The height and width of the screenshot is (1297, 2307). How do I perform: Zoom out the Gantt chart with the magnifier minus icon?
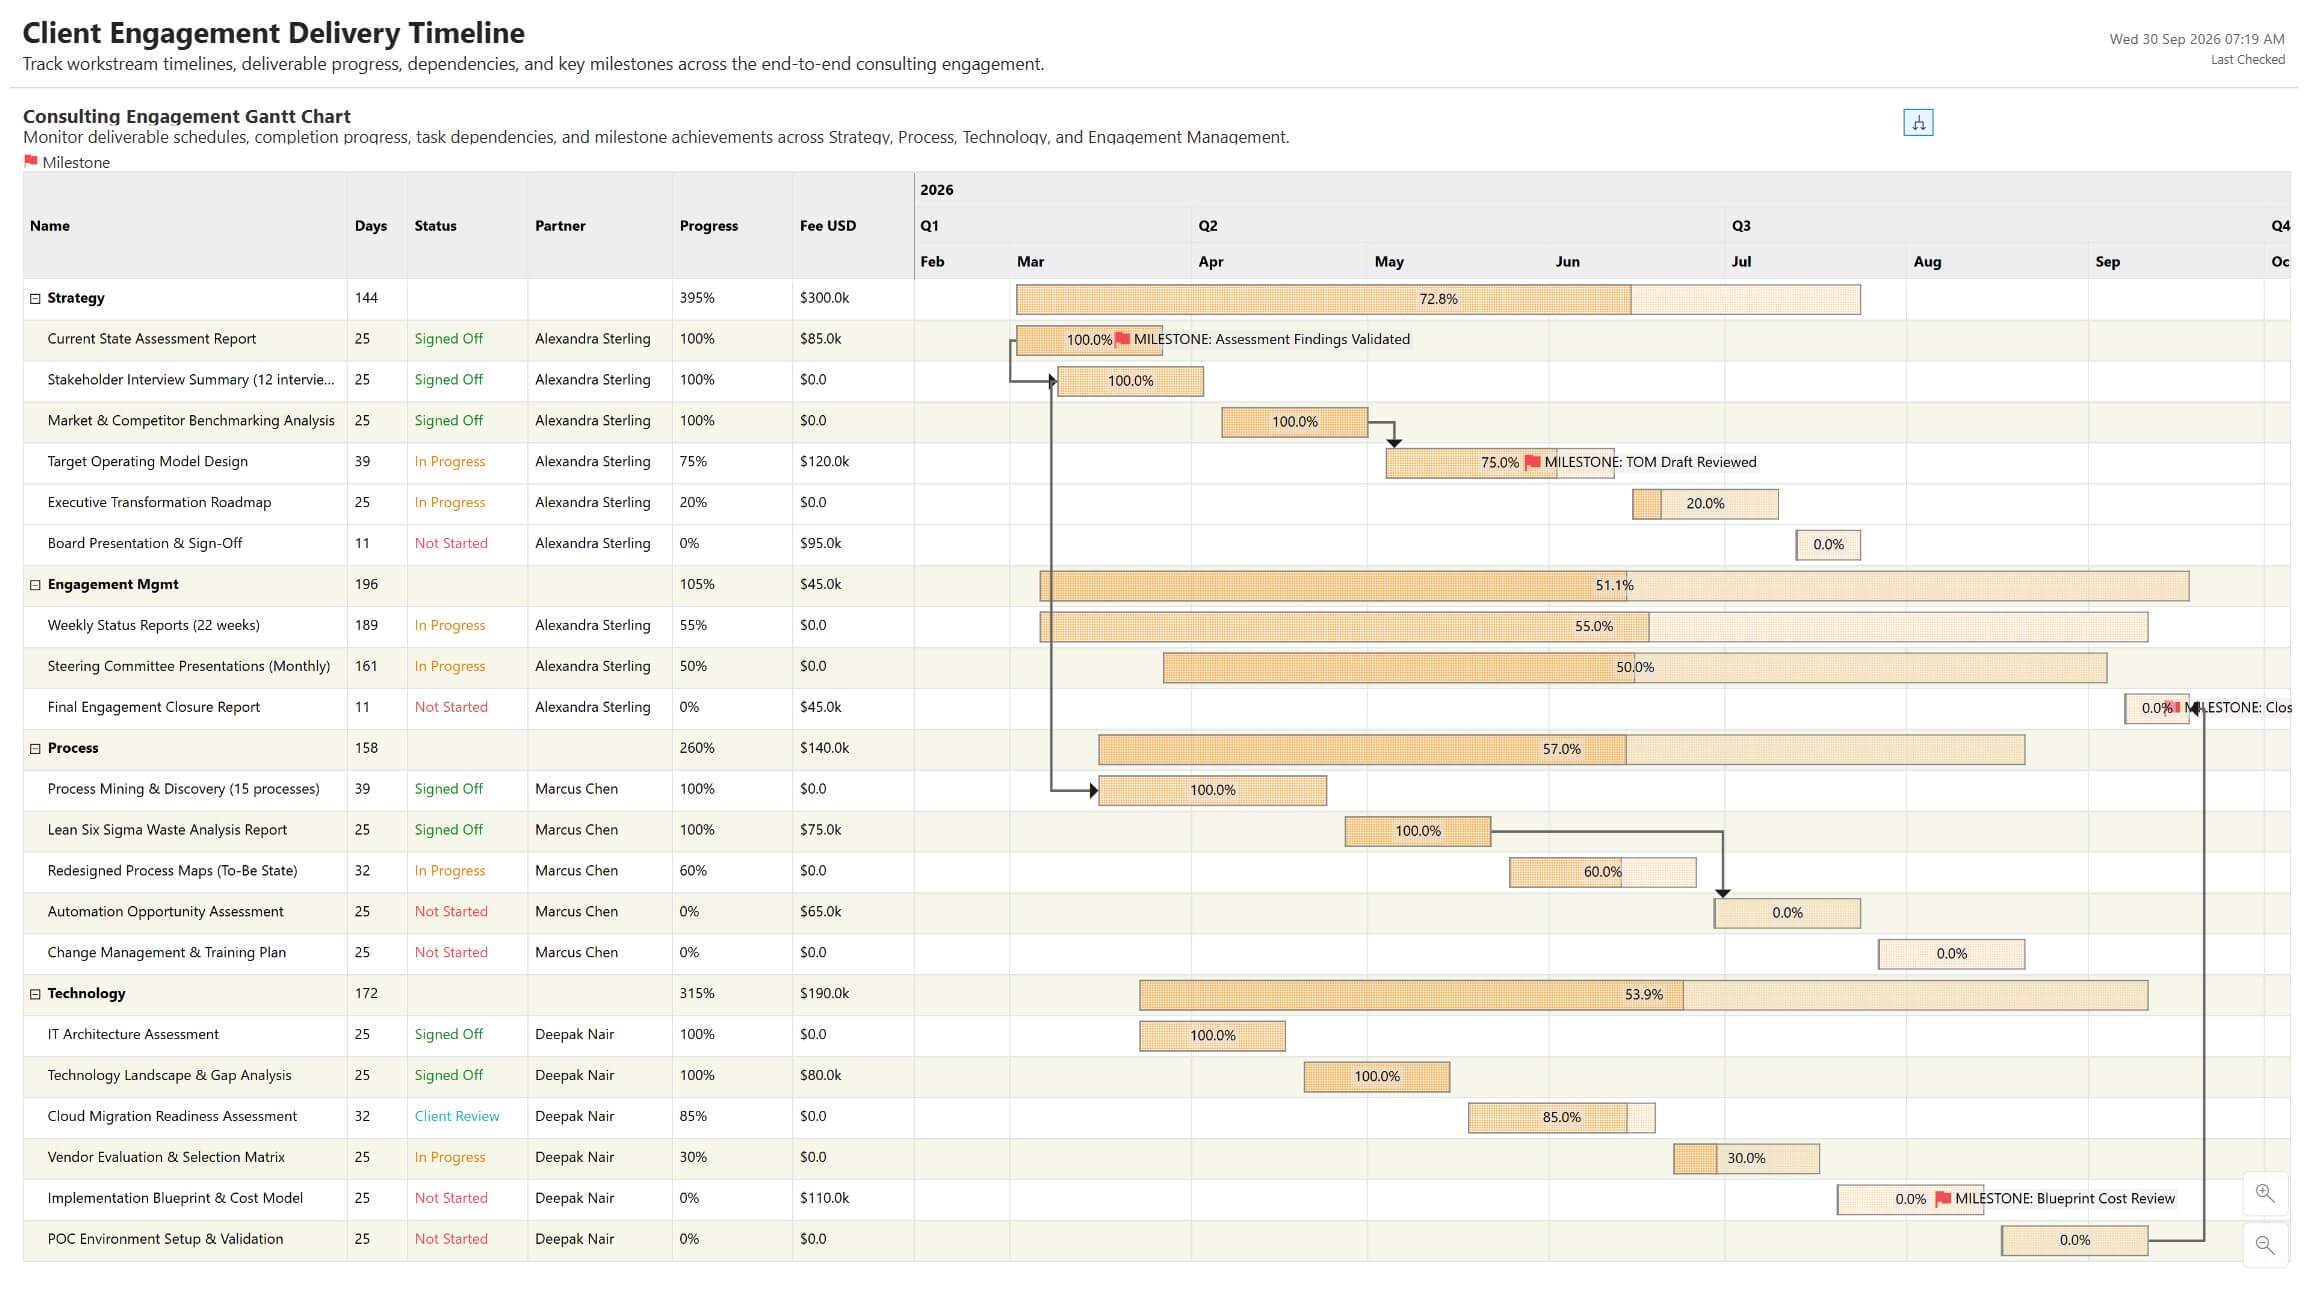click(2264, 1245)
